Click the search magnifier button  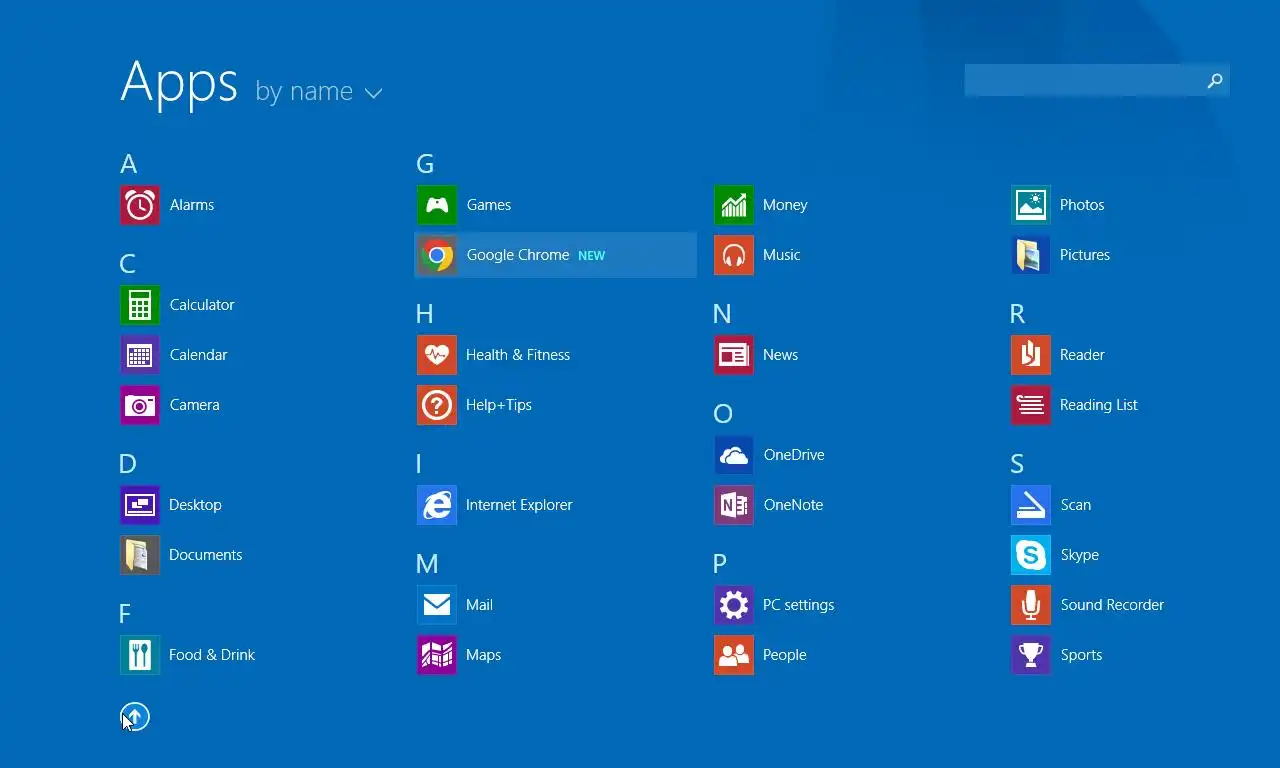click(x=1215, y=80)
